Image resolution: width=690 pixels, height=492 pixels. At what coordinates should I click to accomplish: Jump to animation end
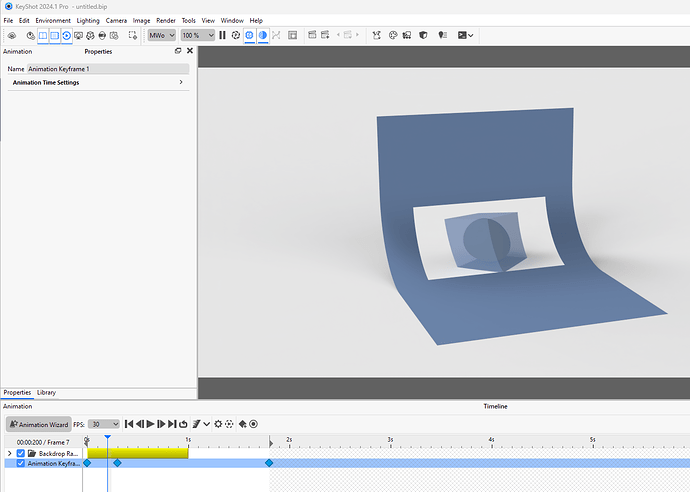172,424
